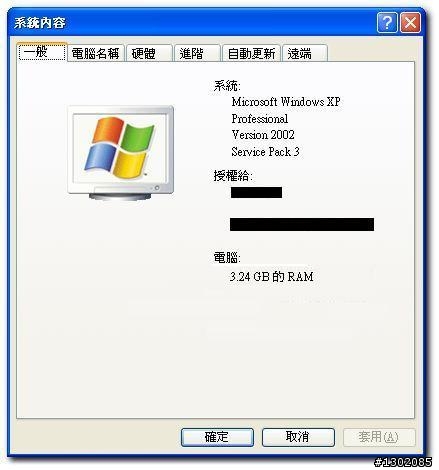
Task: Click the 3.24 GB 的 RAM text
Action: point(272,277)
